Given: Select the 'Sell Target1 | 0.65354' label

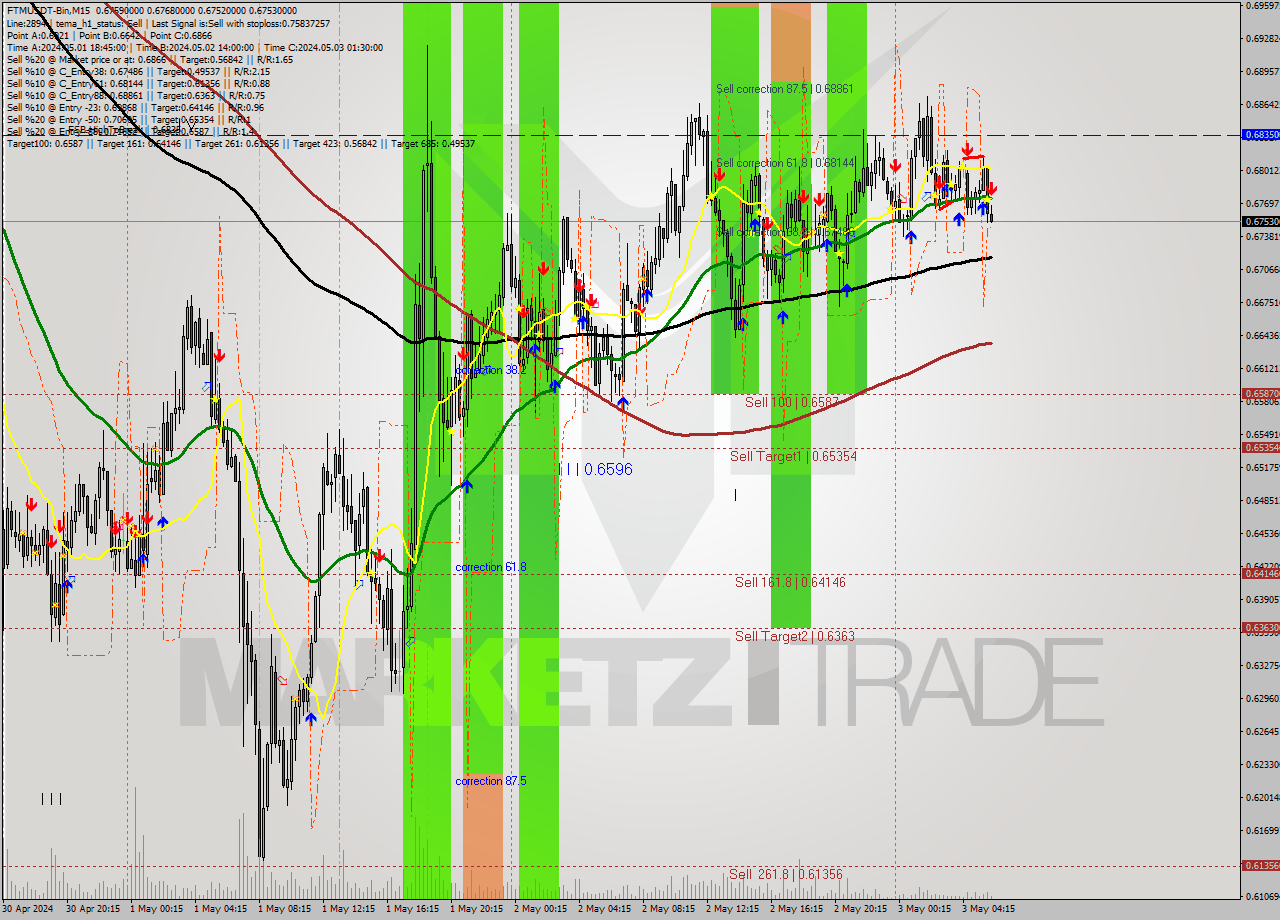Looking at the screenshot, I should pos(793,456).
